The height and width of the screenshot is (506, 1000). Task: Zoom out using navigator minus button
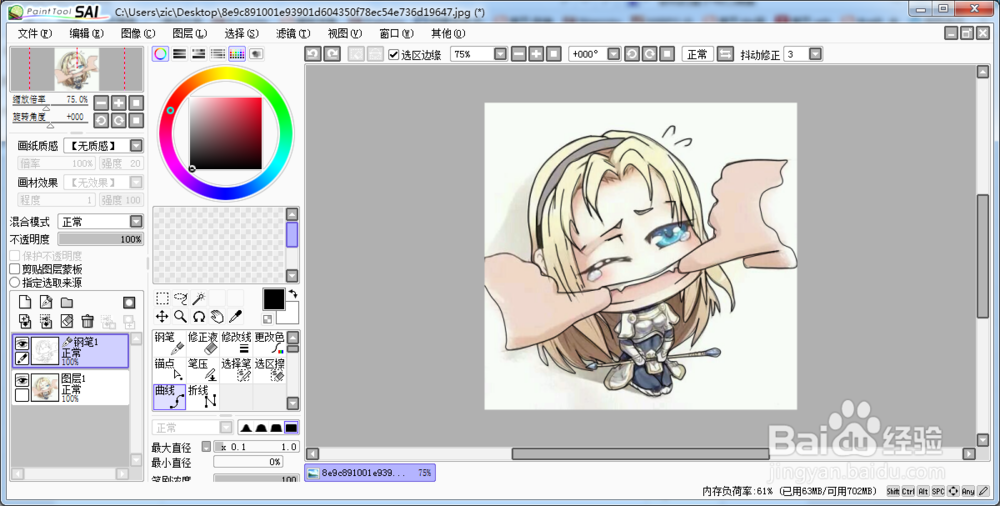tap(101, 103)
